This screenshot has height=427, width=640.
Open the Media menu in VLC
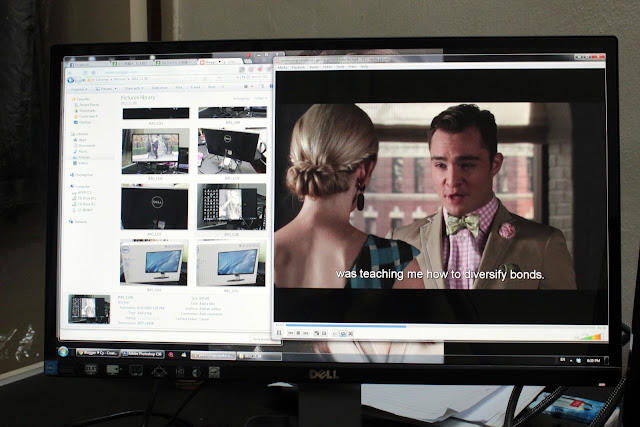[282, 67]
